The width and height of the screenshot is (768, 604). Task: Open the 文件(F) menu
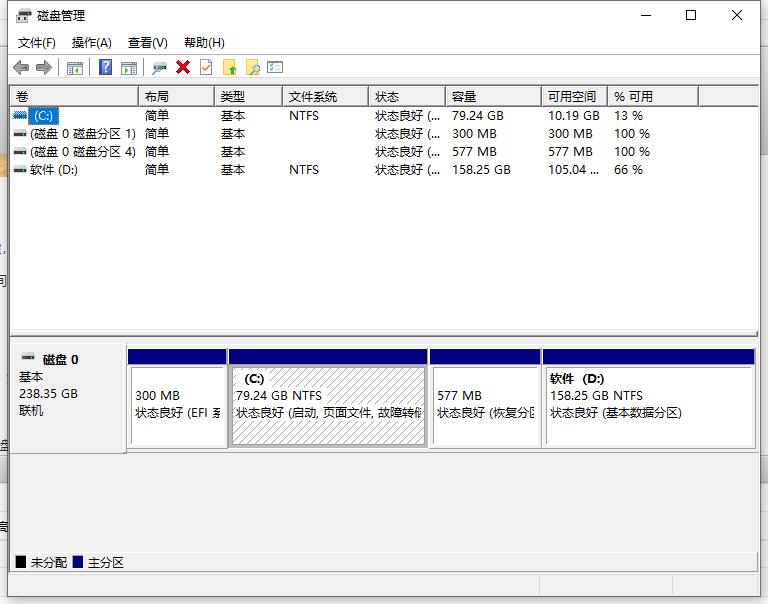37,43
